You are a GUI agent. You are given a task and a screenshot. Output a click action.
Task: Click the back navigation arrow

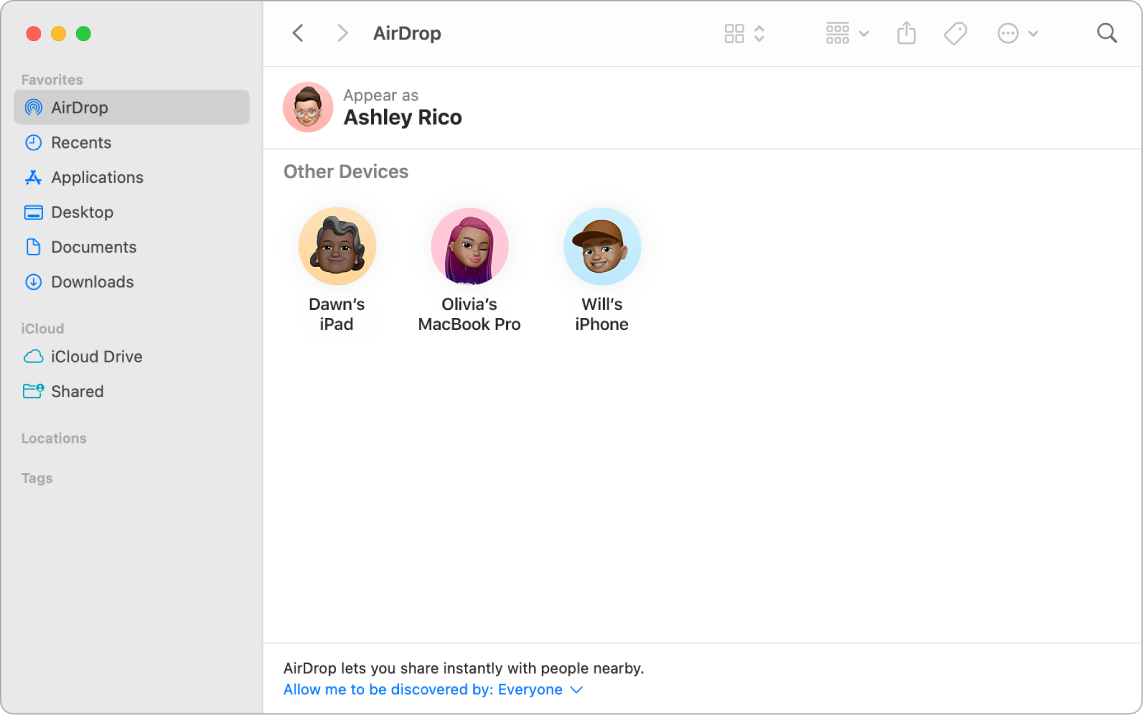(x=298, y=32)
